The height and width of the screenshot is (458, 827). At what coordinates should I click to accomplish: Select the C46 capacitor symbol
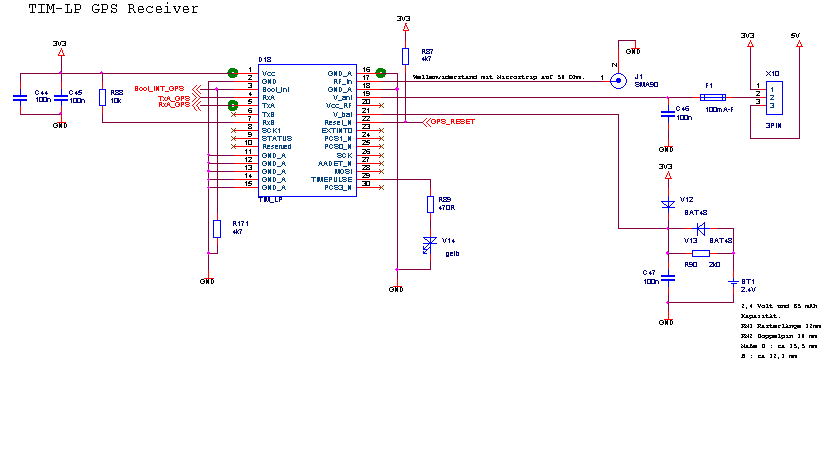coord(668,114)
